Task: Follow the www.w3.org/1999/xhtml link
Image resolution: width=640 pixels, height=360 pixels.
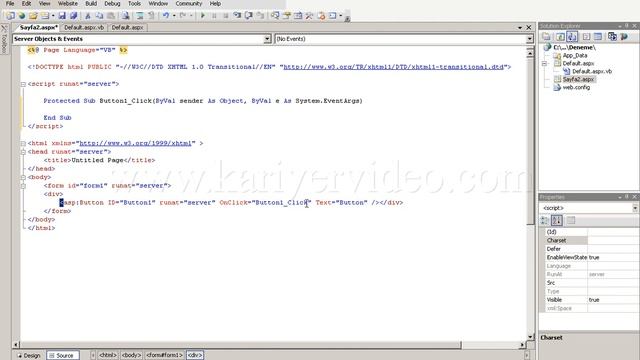Action: [136, 143]
